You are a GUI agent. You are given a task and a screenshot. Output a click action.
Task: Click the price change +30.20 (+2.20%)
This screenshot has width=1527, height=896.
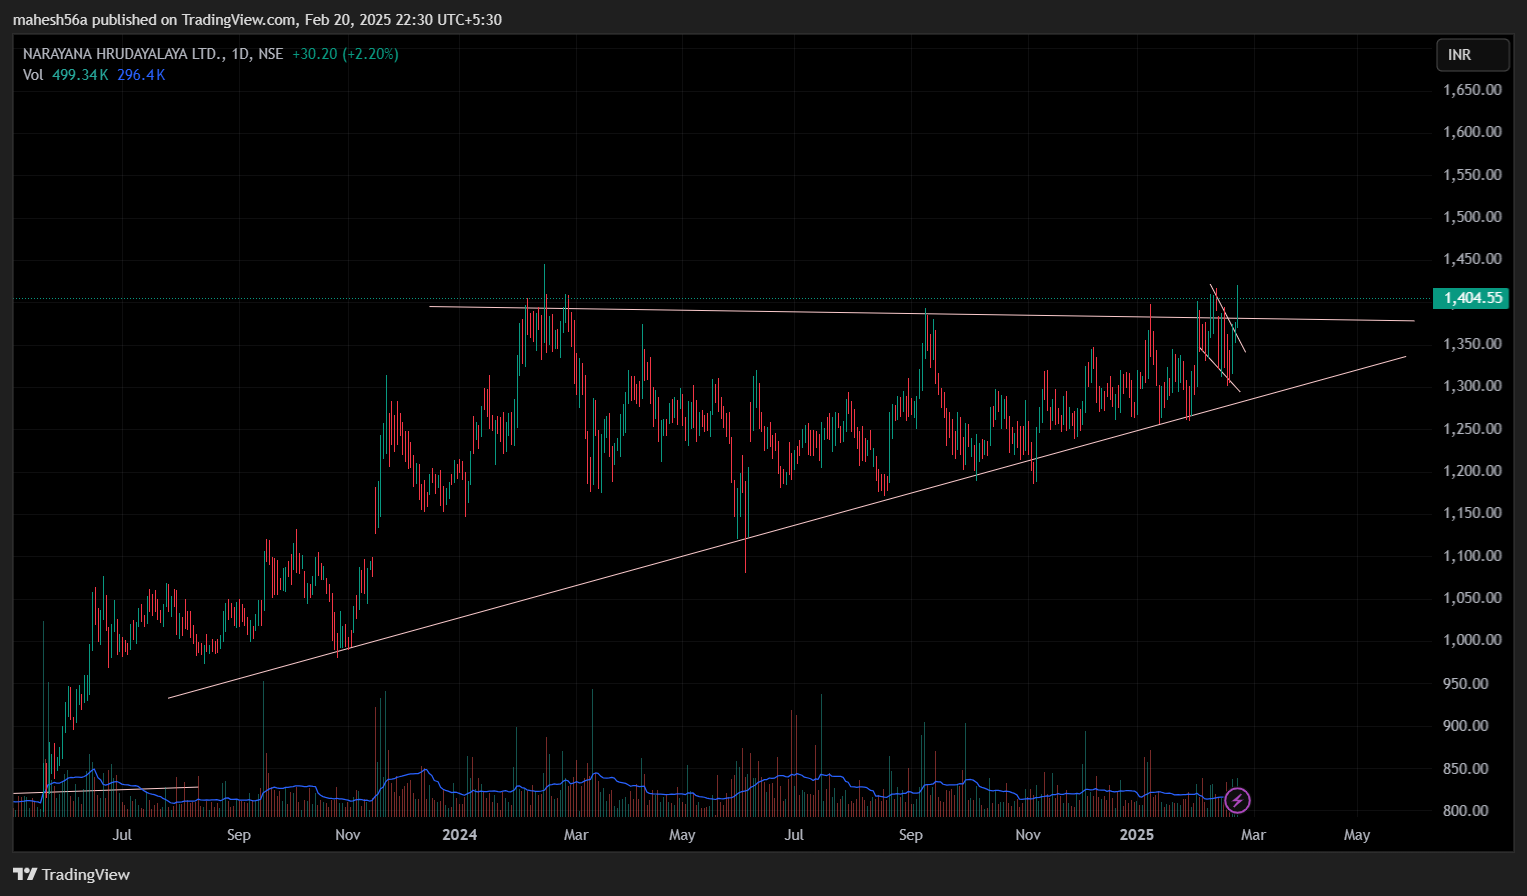(x=345, y=54)
